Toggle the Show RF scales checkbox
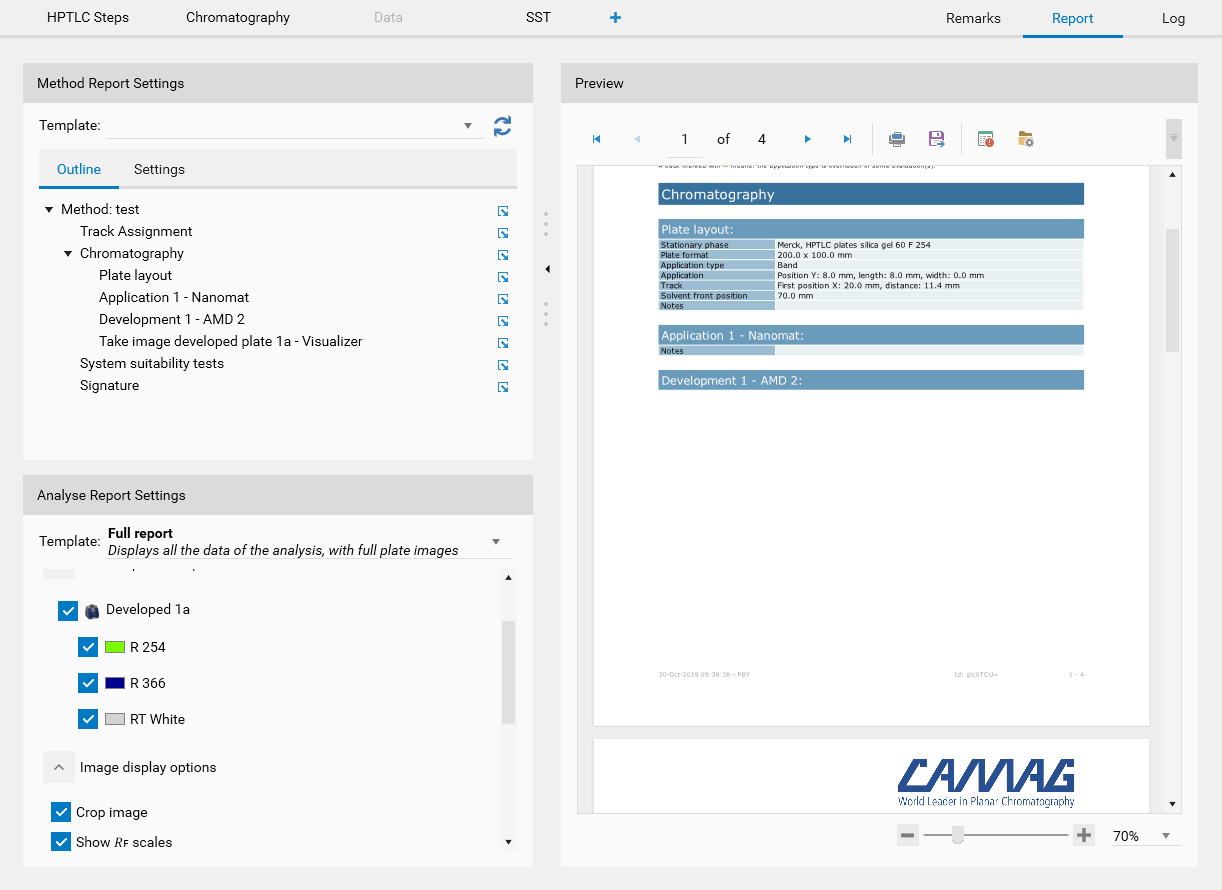The width and height of the screenshot is (1222, 890). [x=61, y=842]
